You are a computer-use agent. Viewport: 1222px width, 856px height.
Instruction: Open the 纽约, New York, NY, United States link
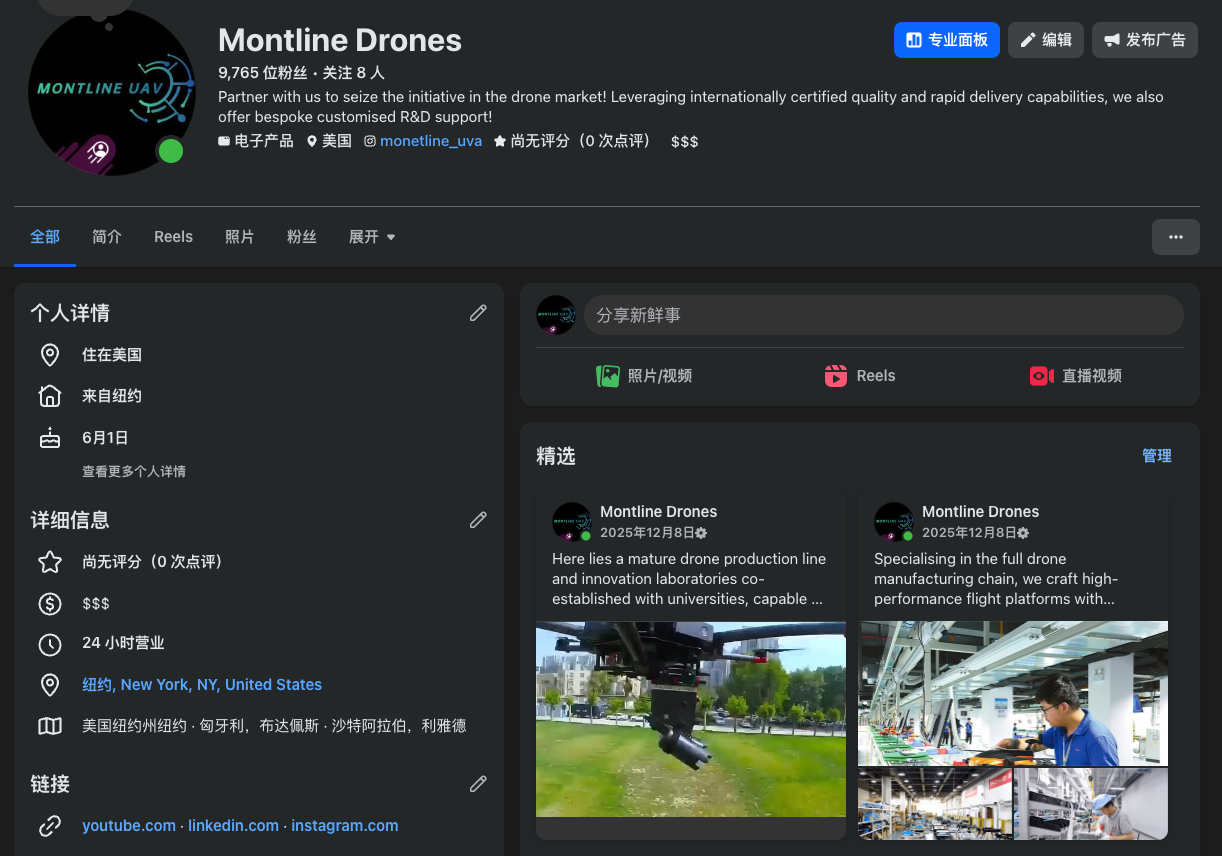click(202, 685)
